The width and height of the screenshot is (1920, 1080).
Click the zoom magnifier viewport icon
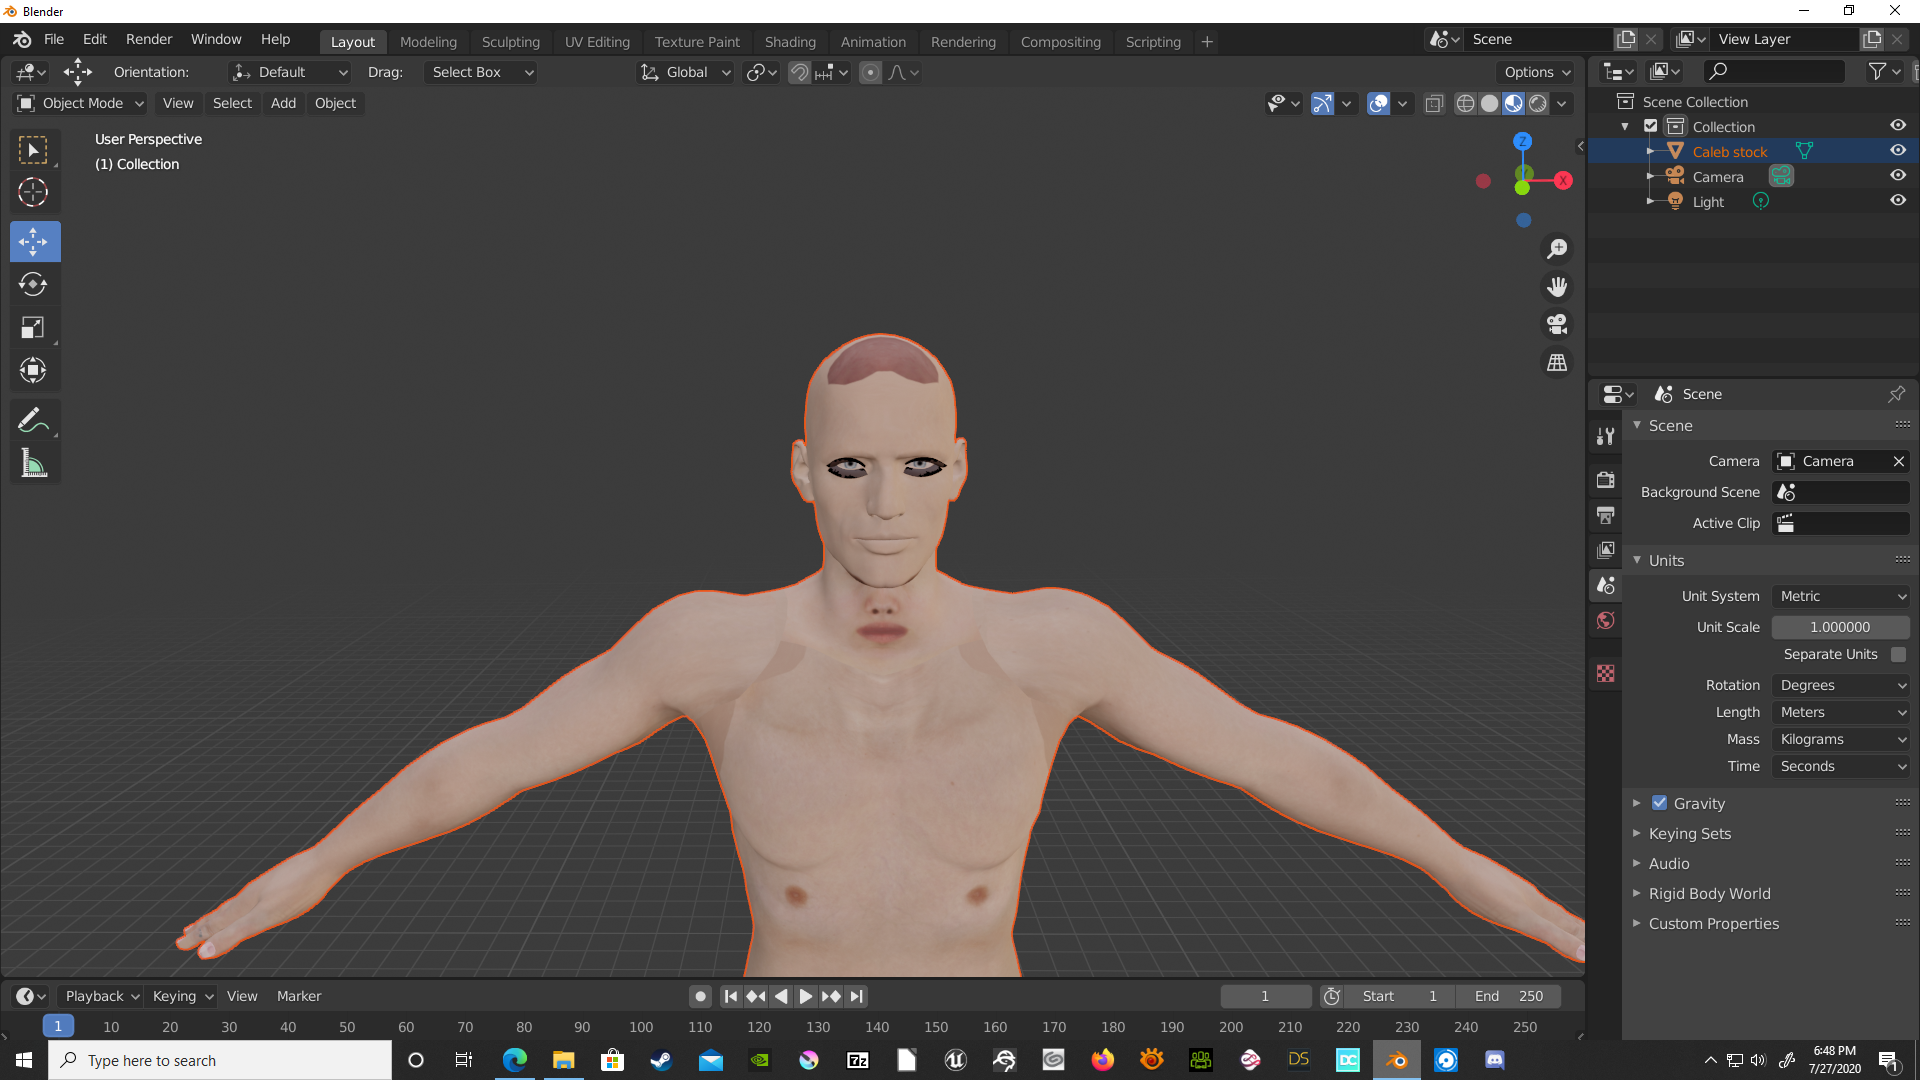click(x=1557, y=248)
